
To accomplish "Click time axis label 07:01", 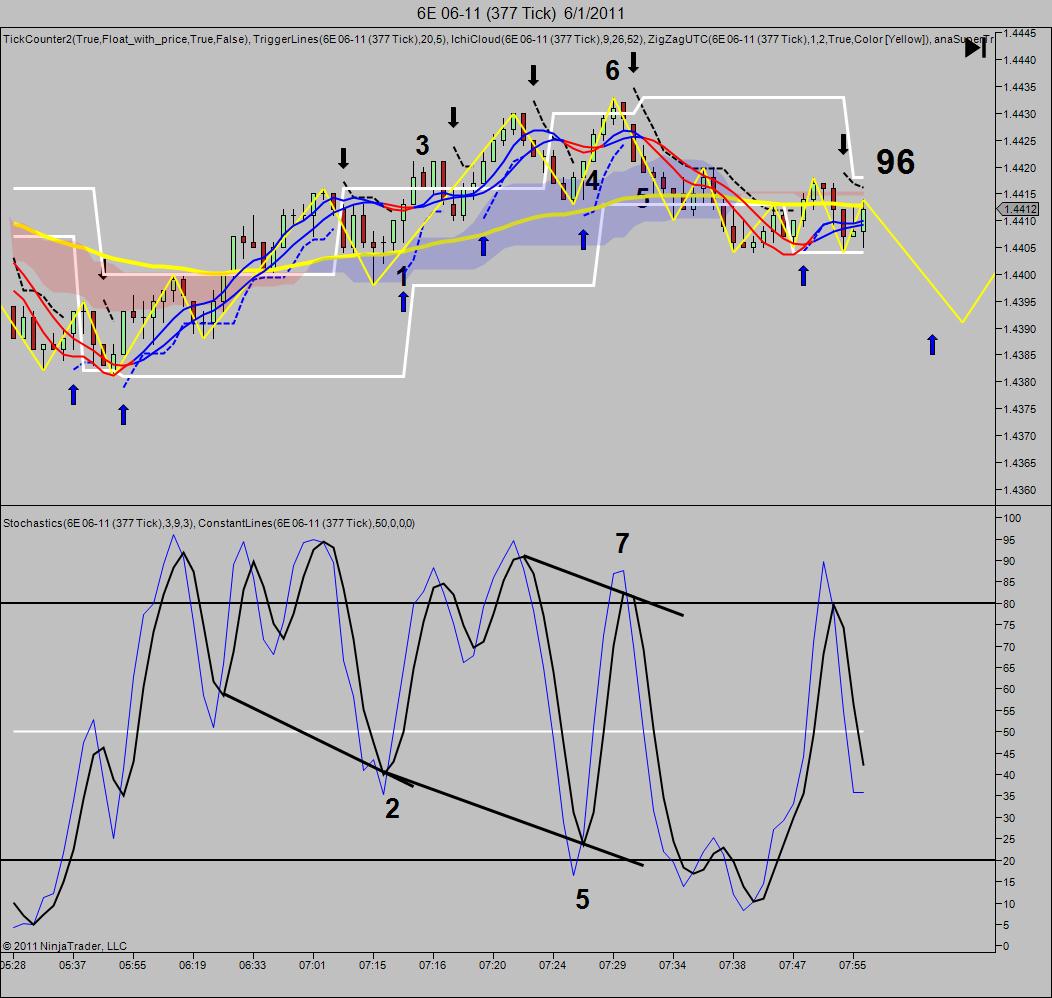I will tap(312, 965).
